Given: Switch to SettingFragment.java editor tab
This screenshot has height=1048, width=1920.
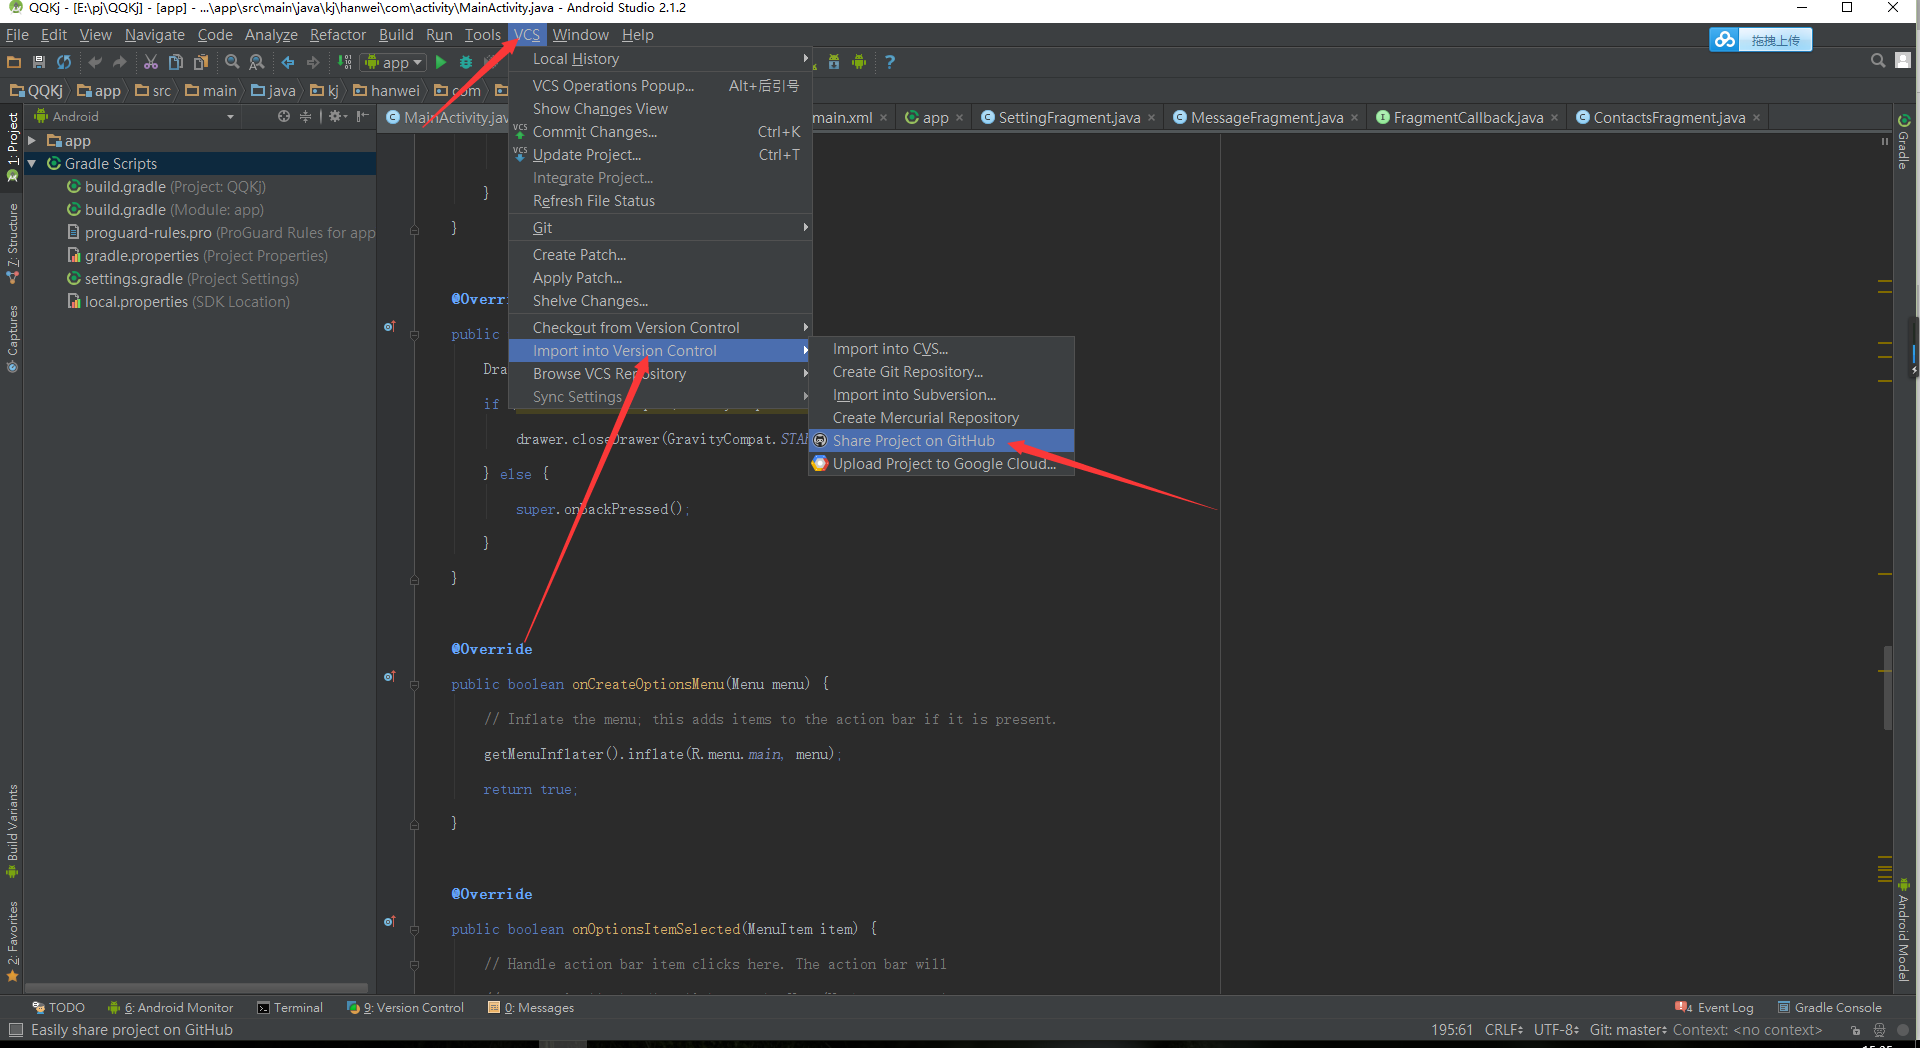Looking at the screenshot, I should click(1068, 118).
